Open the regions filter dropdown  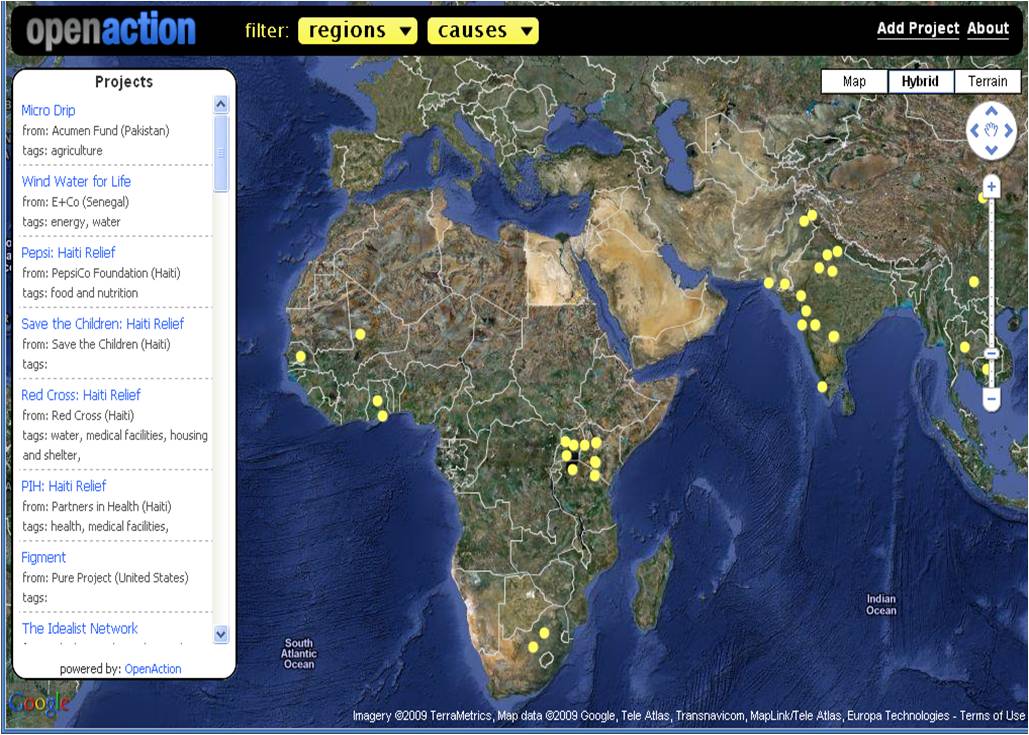click(358, 31)
